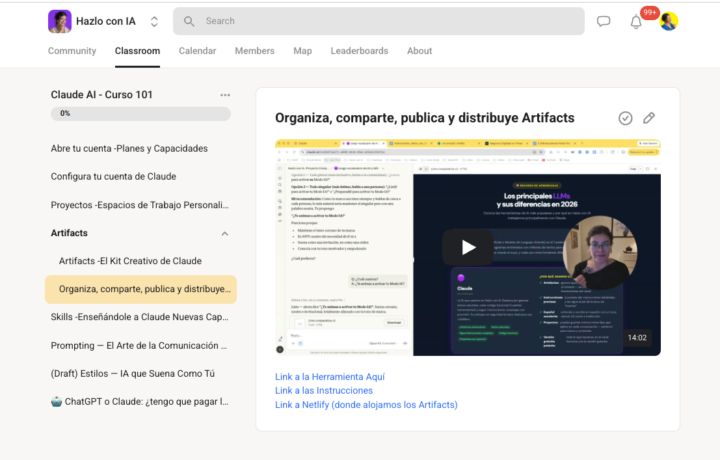Screen dimensions: 720x460
Task: Click the 99+ notification badge
Action: coord(650,12)
